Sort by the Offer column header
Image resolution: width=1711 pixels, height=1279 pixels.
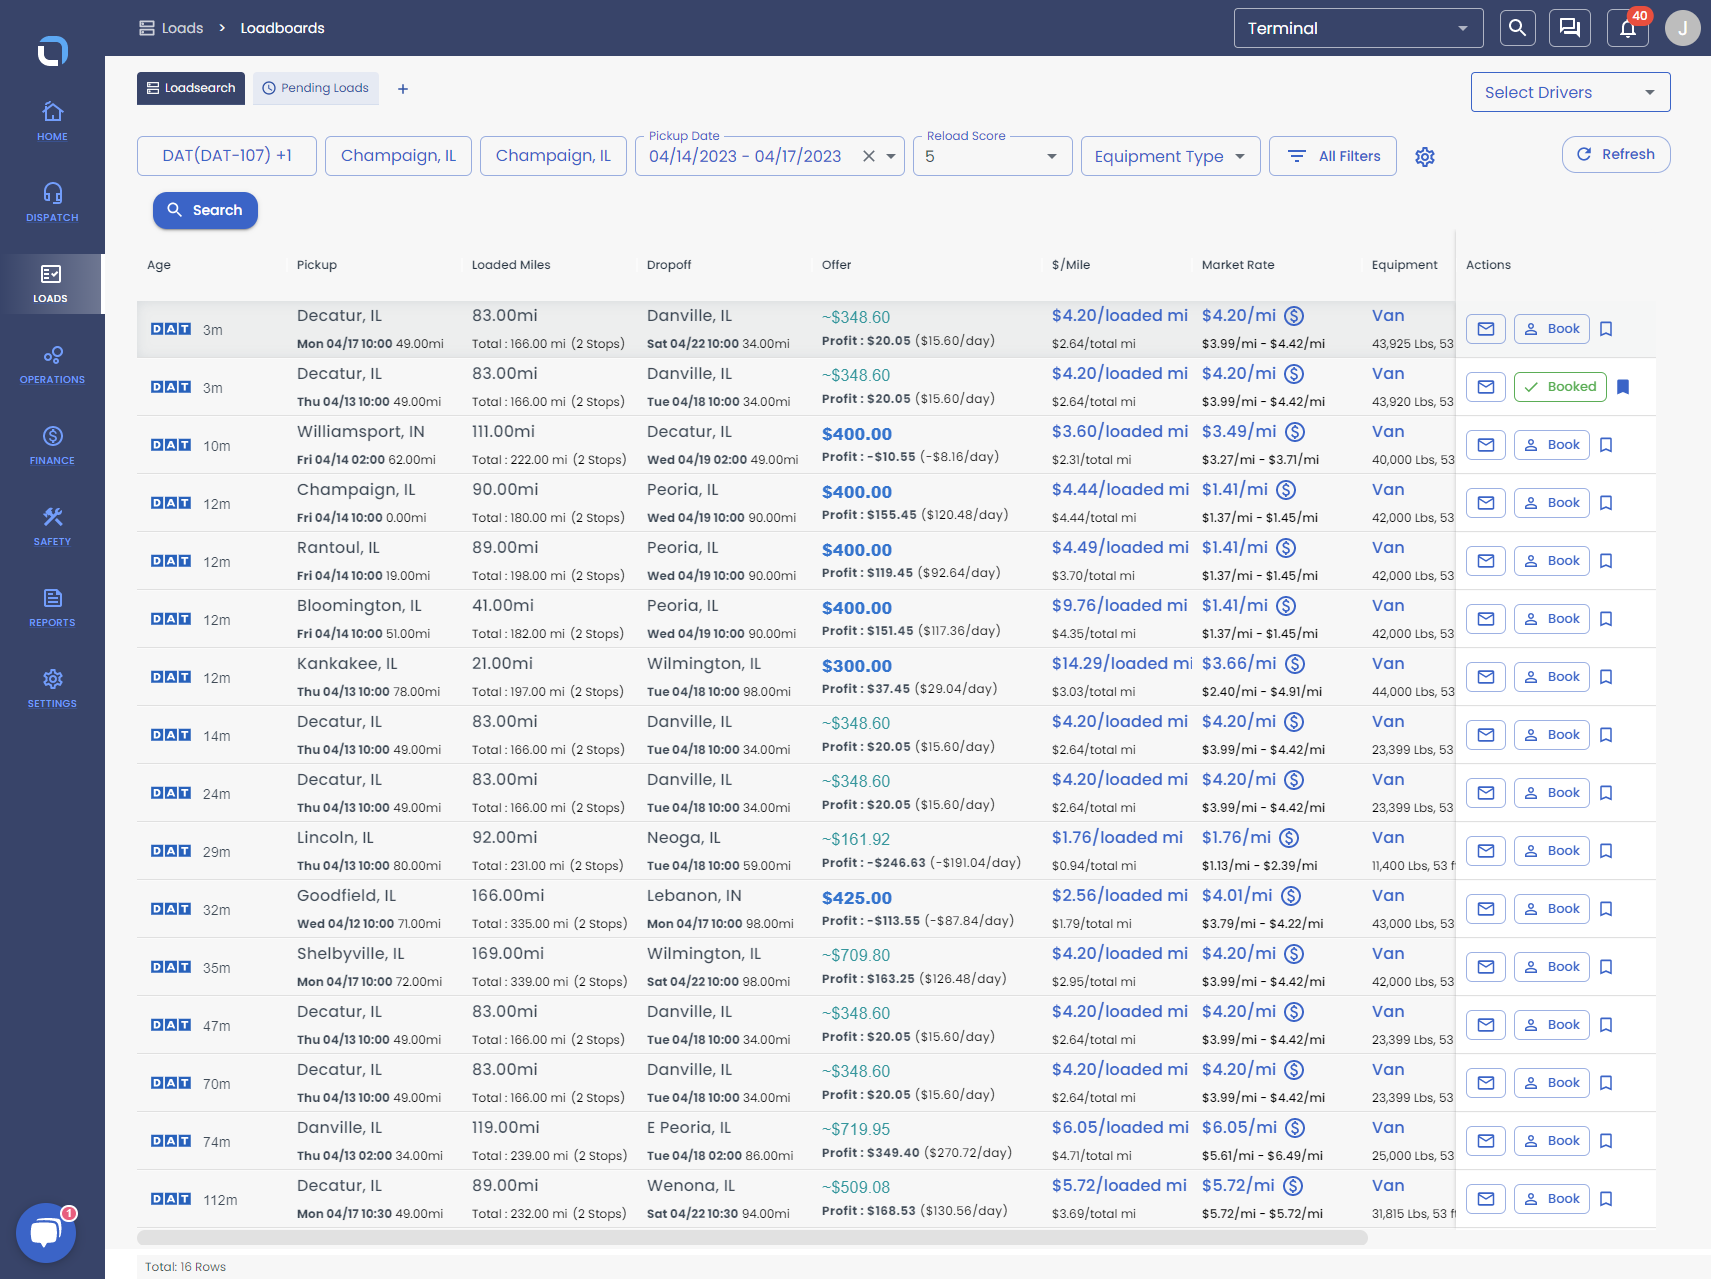coord(836,265)
